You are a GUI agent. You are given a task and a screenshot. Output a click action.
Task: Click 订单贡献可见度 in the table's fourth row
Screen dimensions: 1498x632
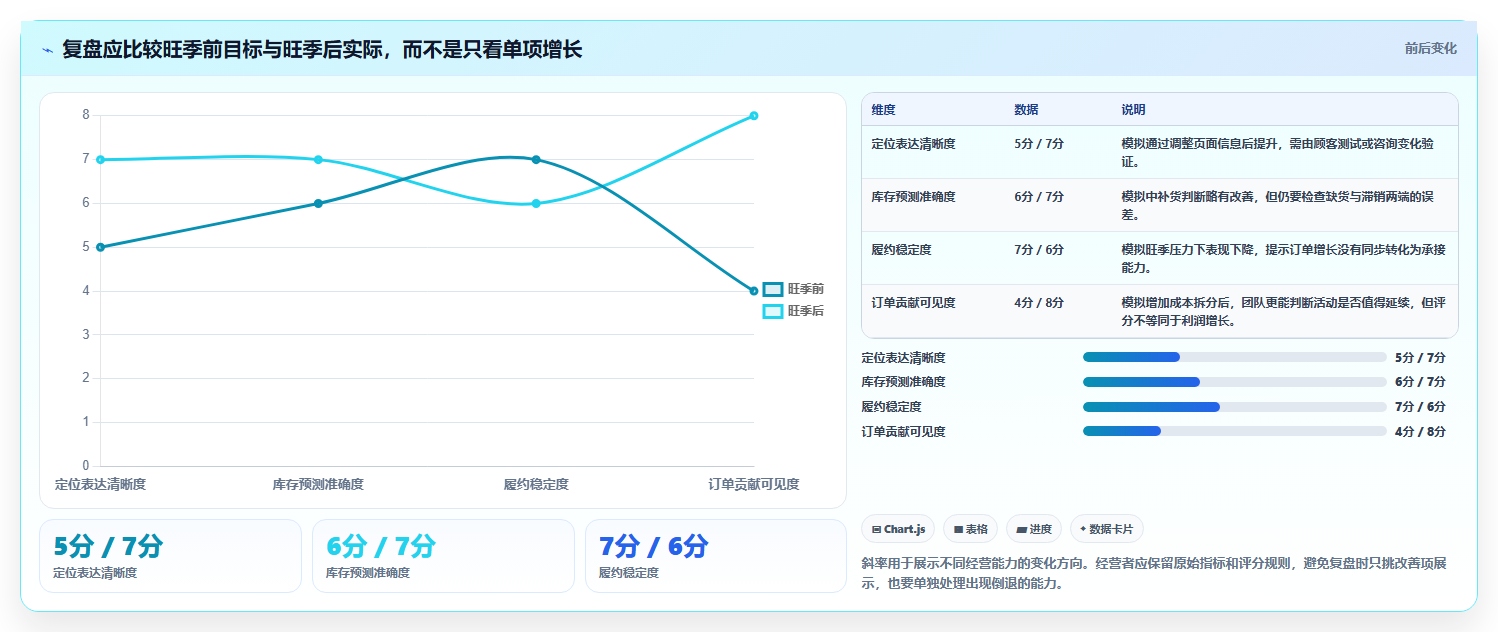click(913, 303)
